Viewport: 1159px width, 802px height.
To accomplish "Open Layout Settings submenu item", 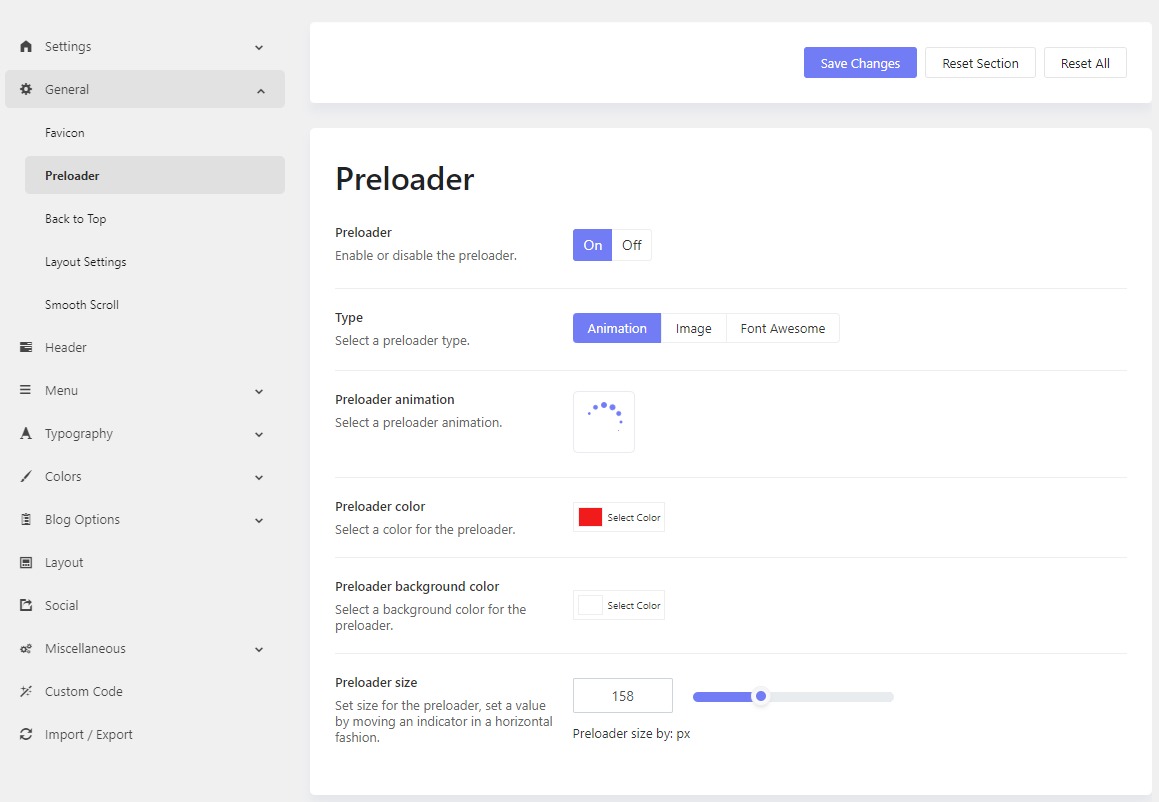I will point(86,262).
